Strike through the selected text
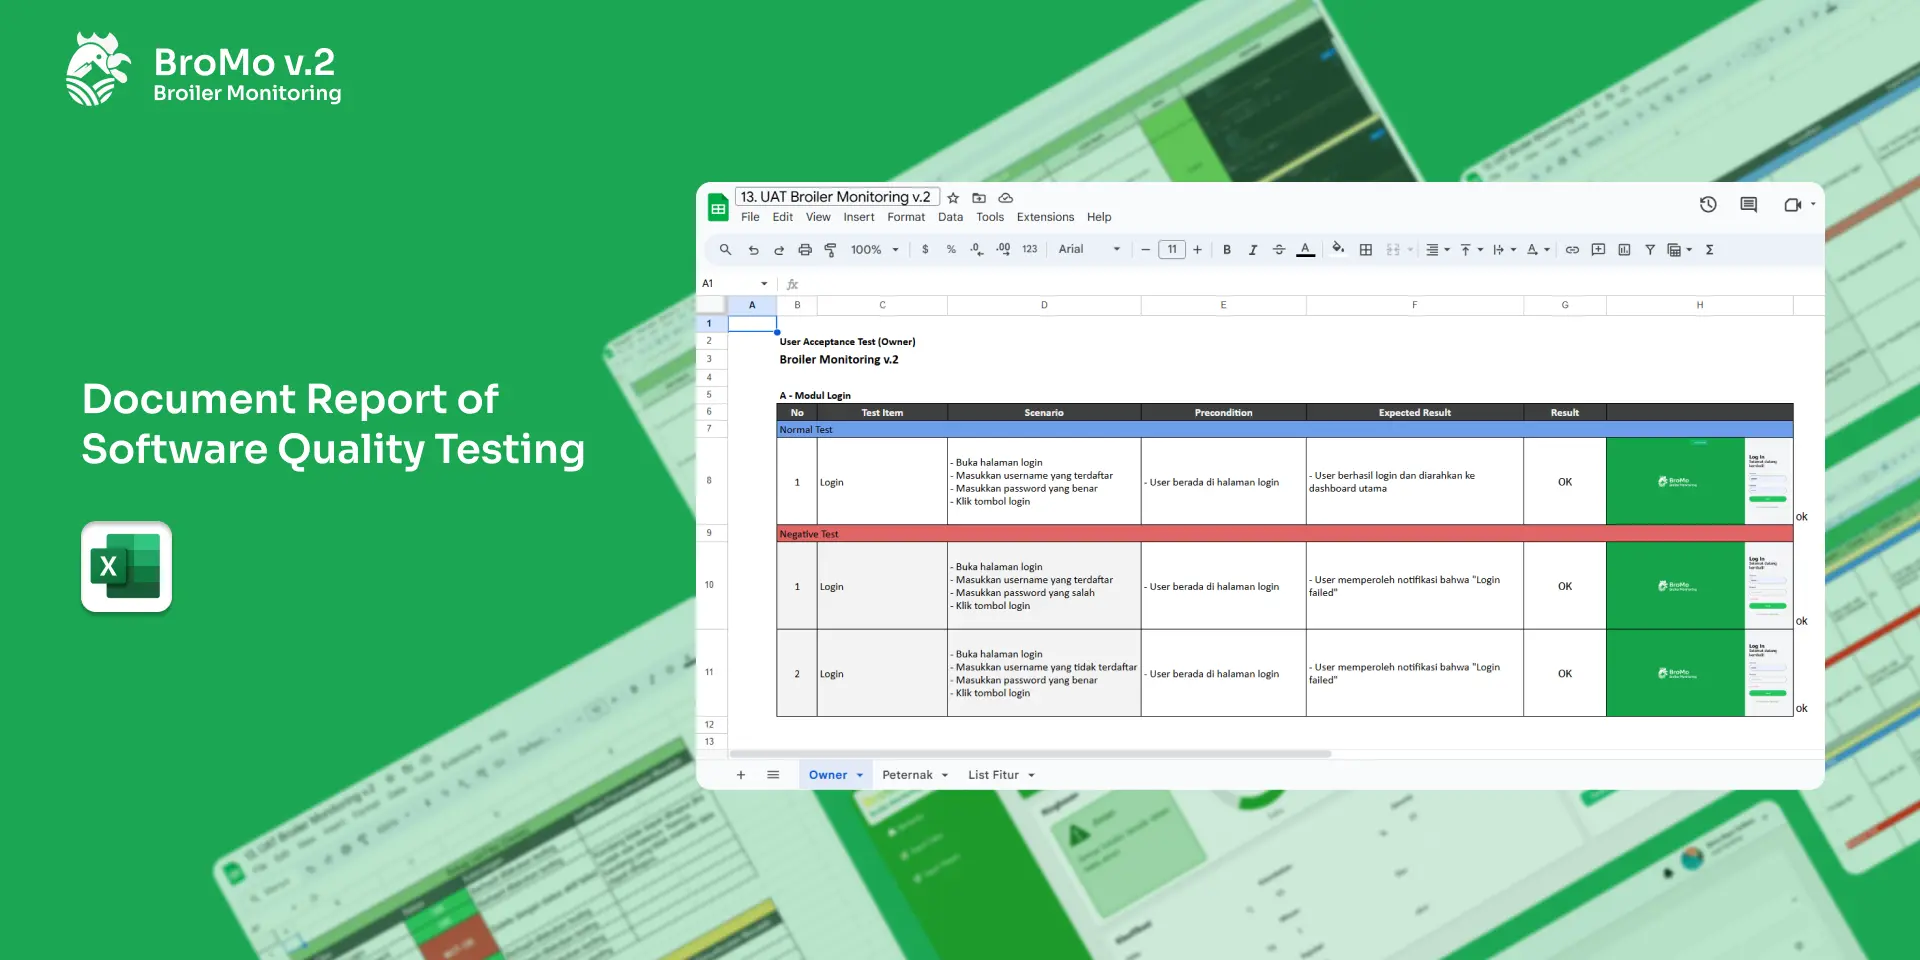This screenshot has height=960, width=1920. click(x=1279, y=250)
